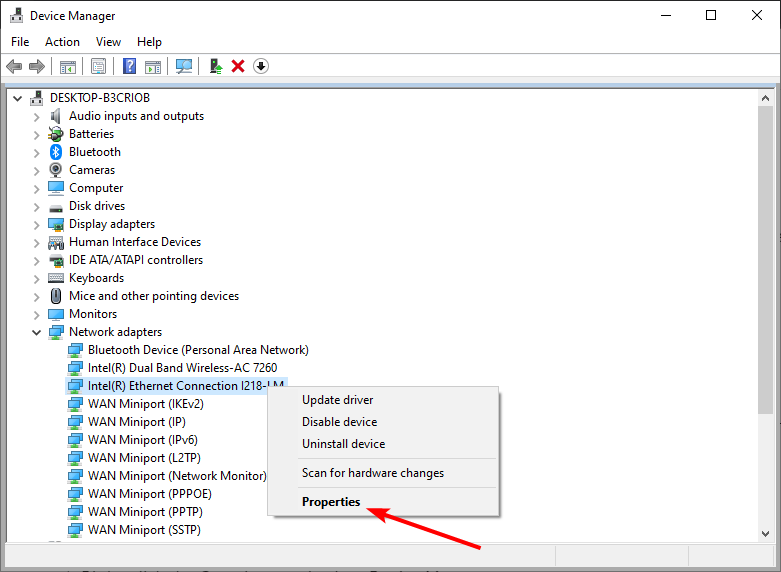Expand the Monitors category
781x572 pixels.
tap(36, 315)
